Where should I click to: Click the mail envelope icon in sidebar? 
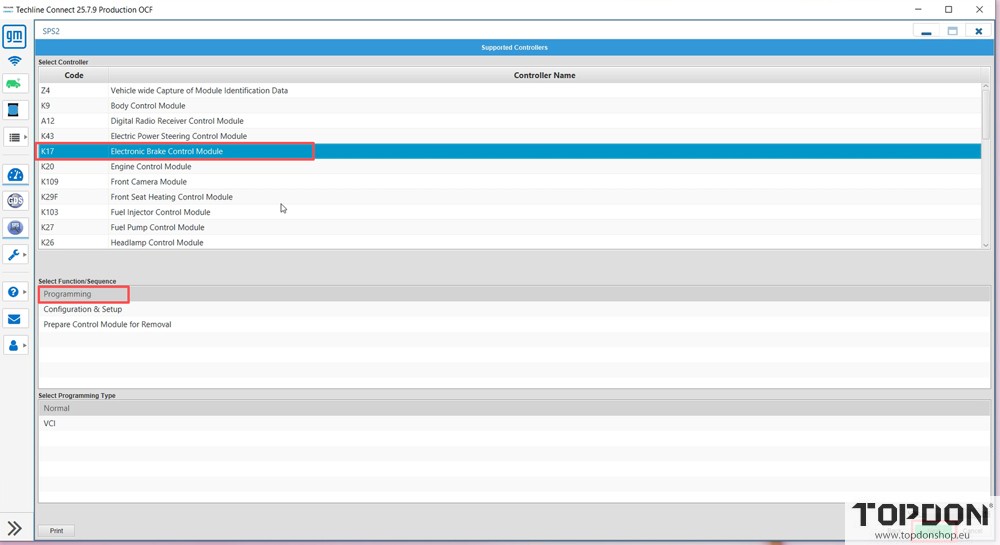(14, 319)
